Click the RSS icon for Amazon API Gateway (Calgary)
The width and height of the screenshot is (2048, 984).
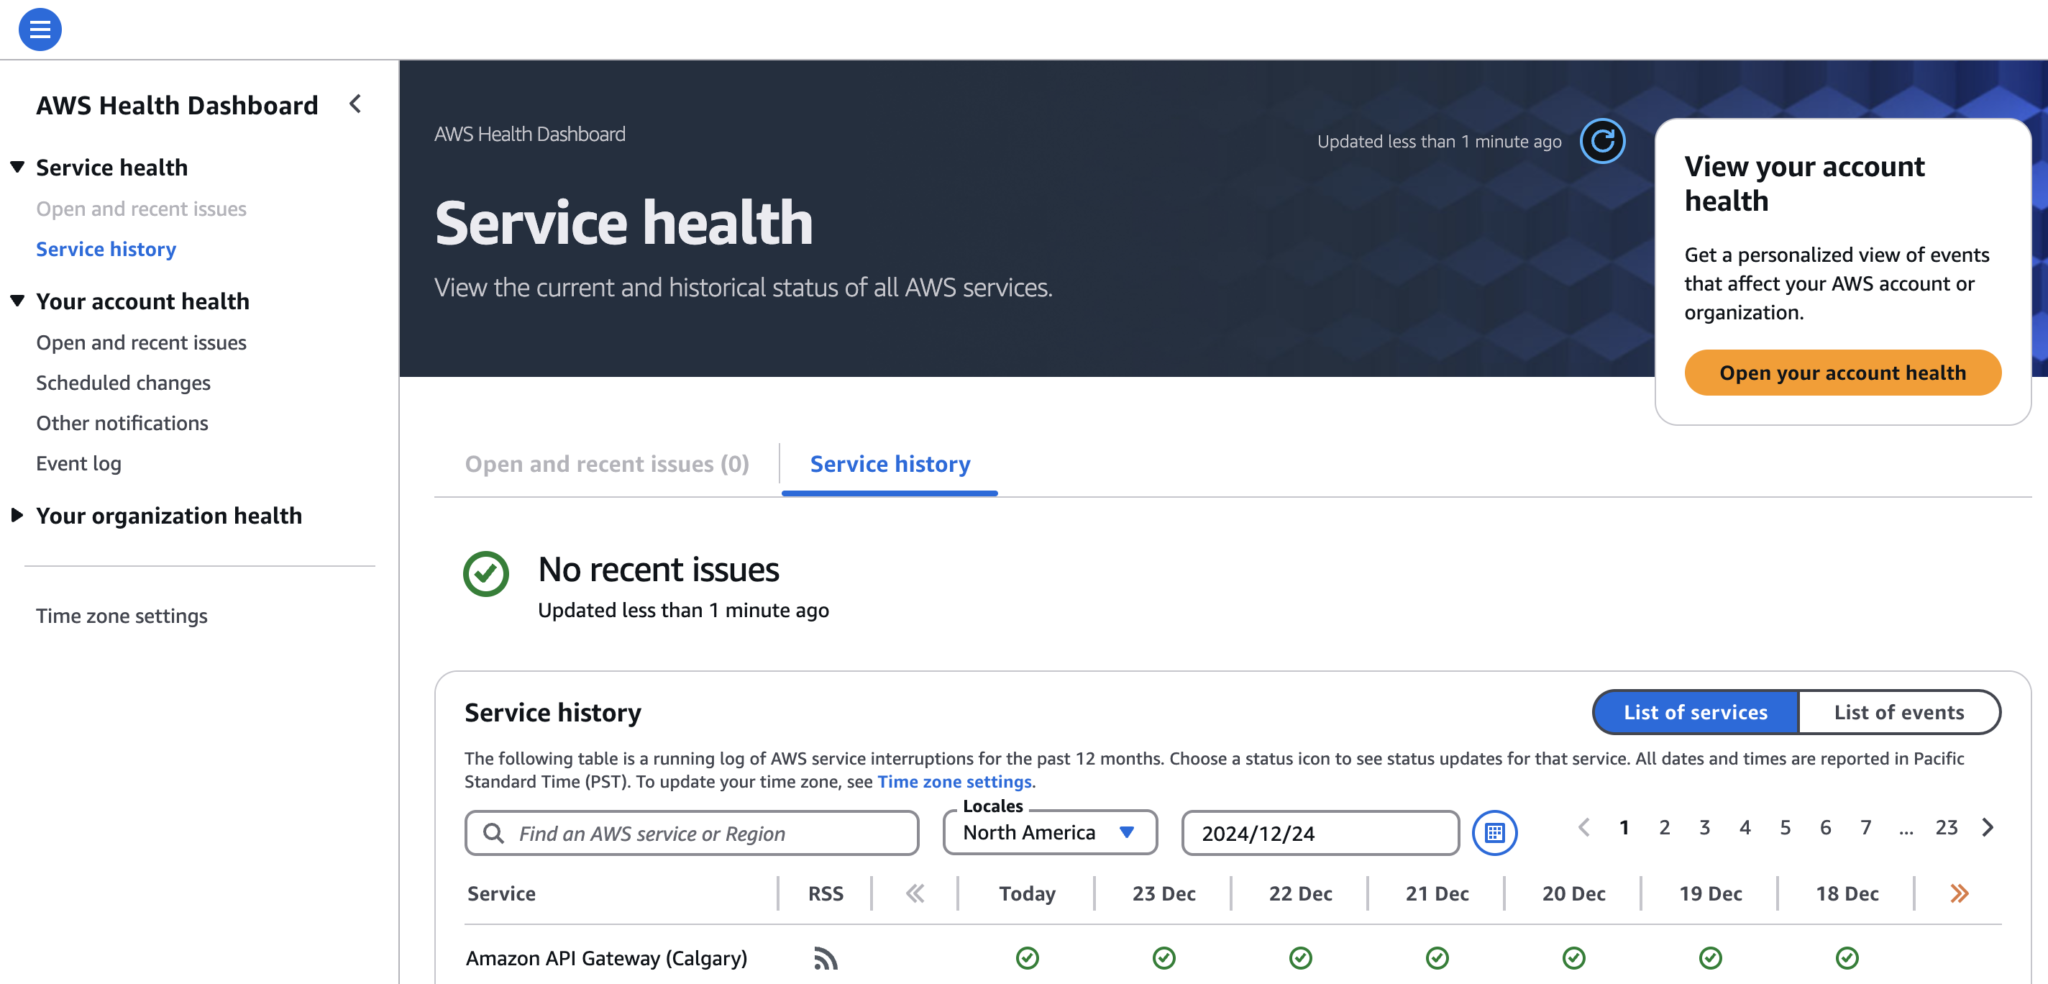[825, 958]
